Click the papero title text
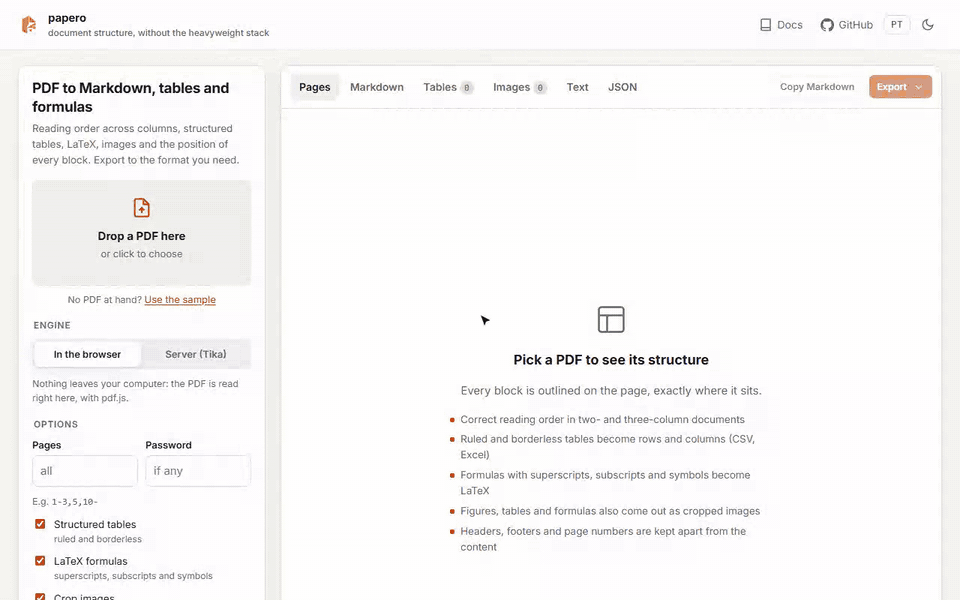 [67, 18]
